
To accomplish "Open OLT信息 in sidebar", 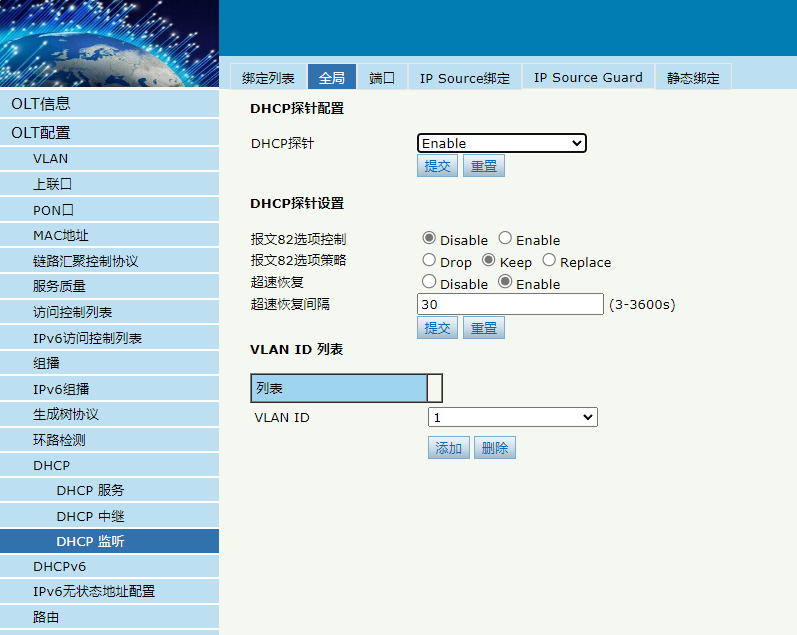I will 109,104.
